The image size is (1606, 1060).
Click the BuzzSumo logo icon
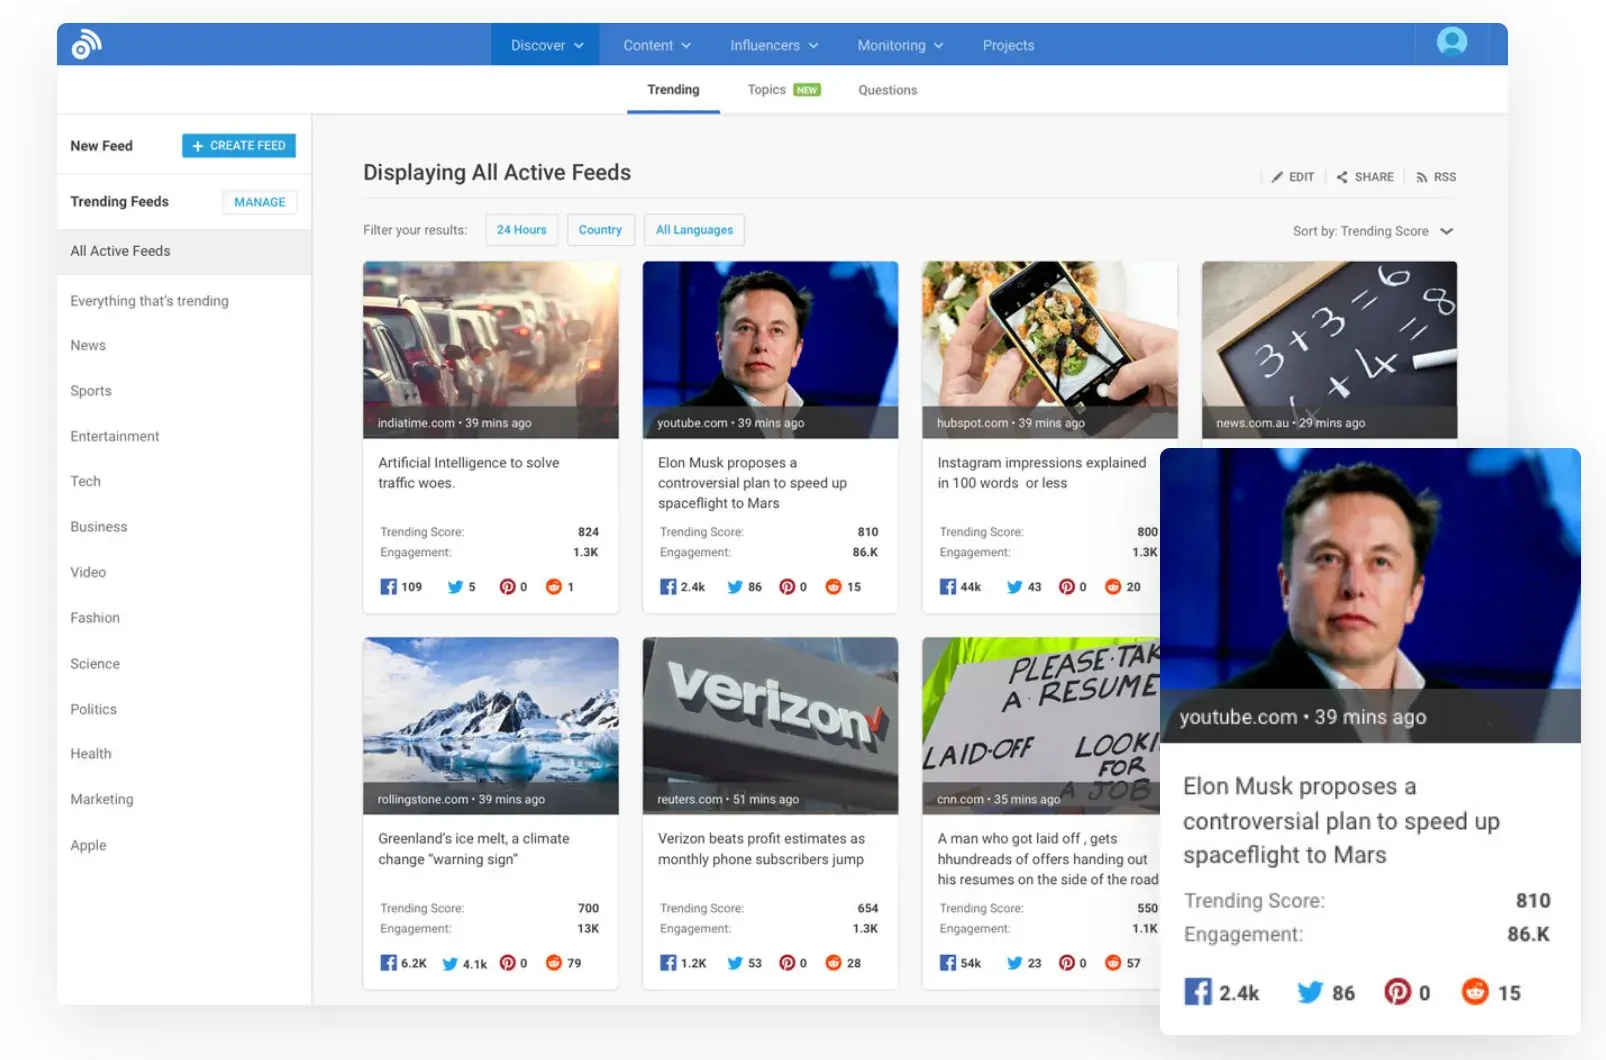87,45
